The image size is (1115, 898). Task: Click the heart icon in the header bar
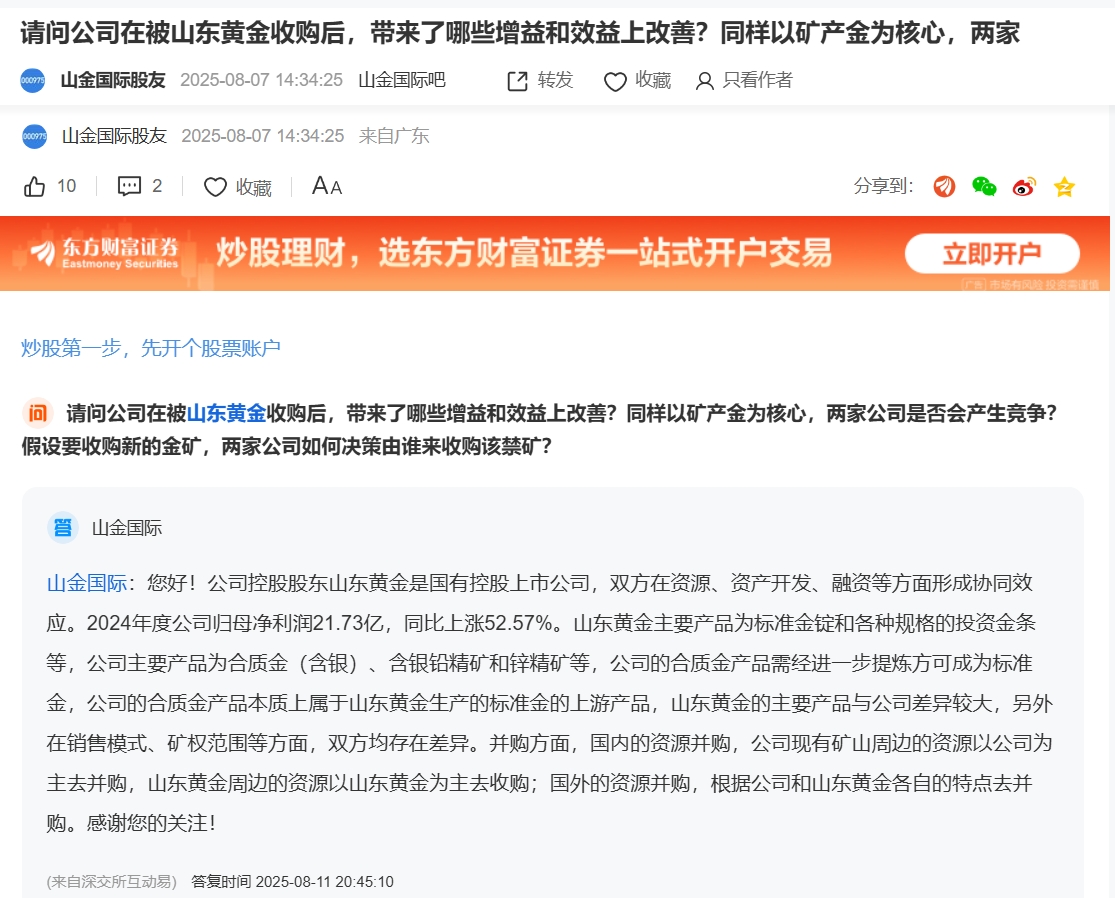[615, 82]
